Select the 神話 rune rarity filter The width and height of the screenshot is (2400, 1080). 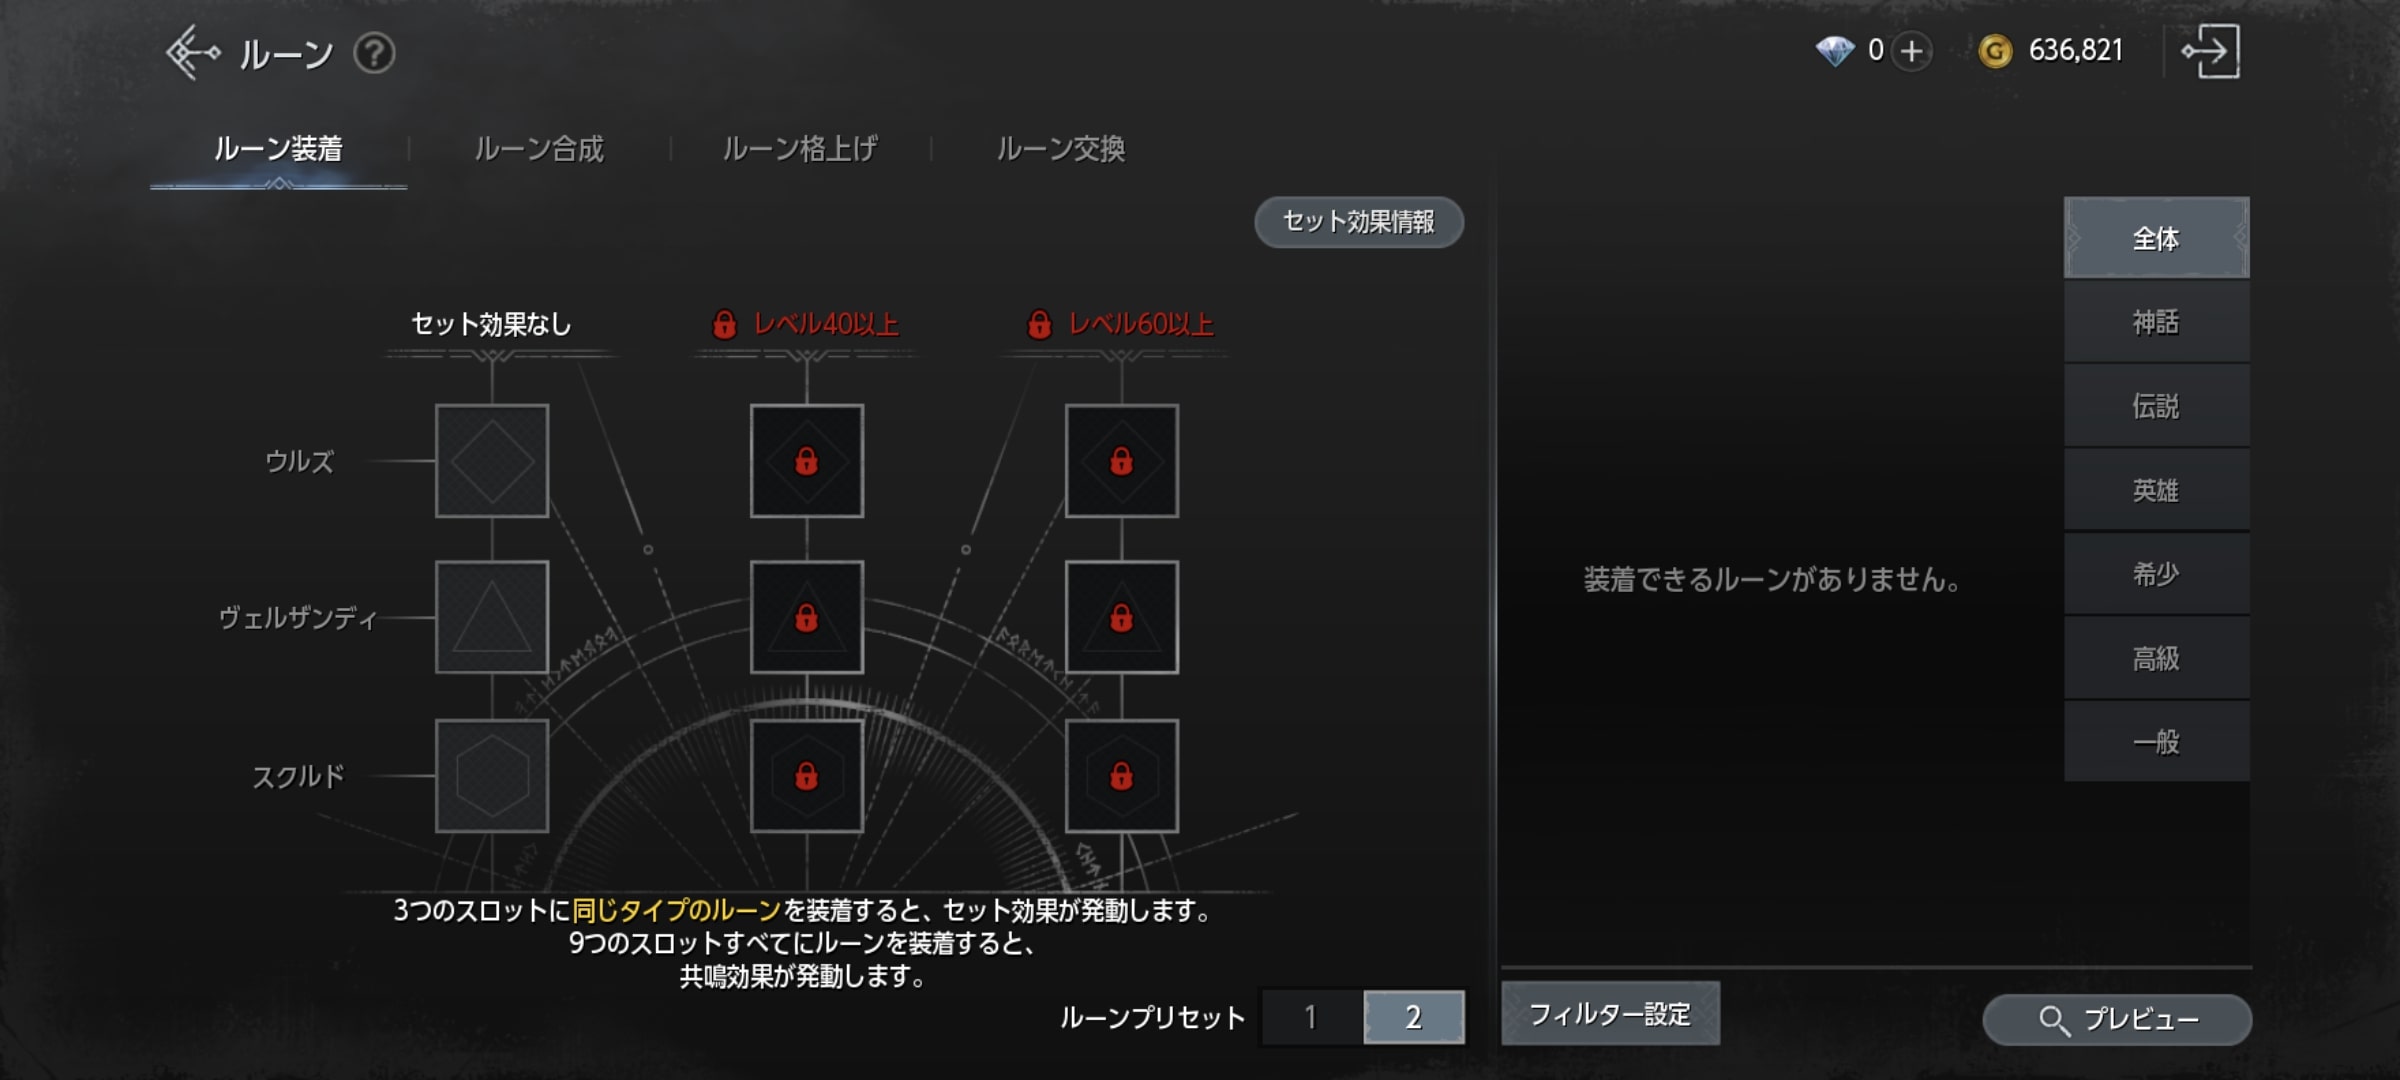click(x=2156, y=320)
